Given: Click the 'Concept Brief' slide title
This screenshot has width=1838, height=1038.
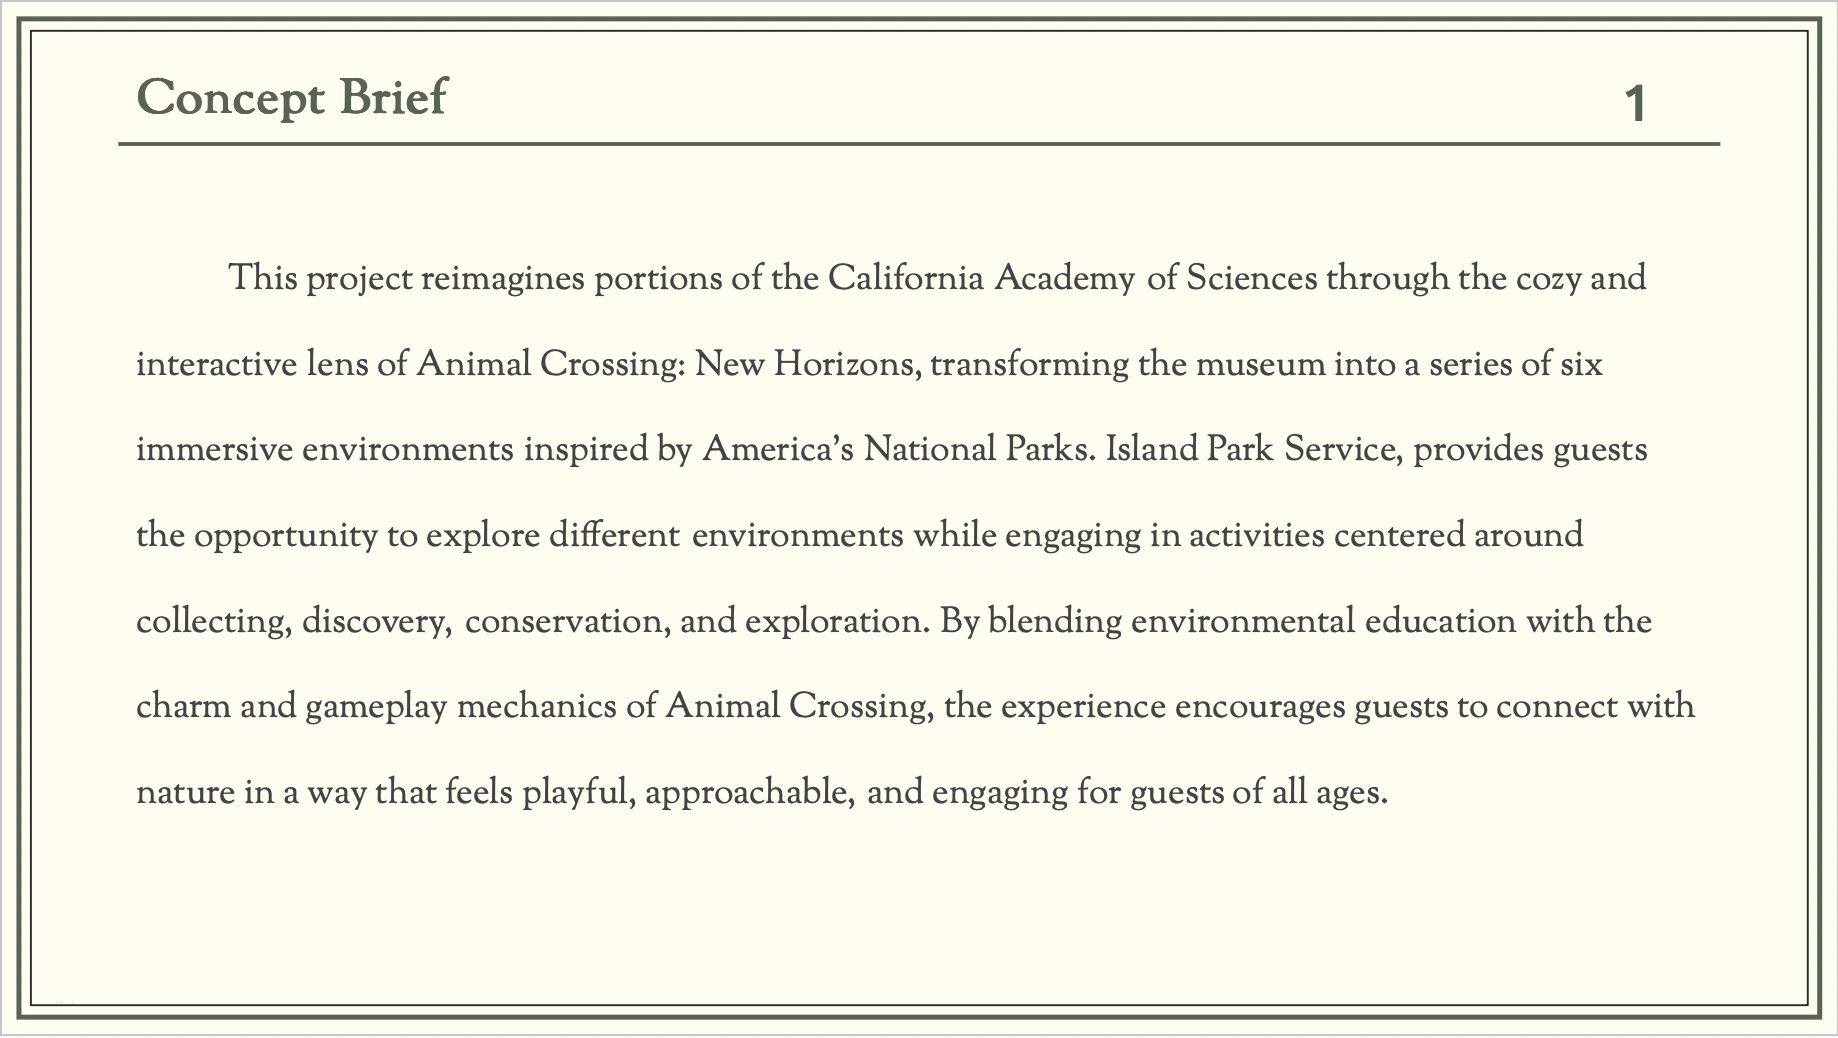Looking at the screenshot, I should pyautogui.click(x=291, y=98).
